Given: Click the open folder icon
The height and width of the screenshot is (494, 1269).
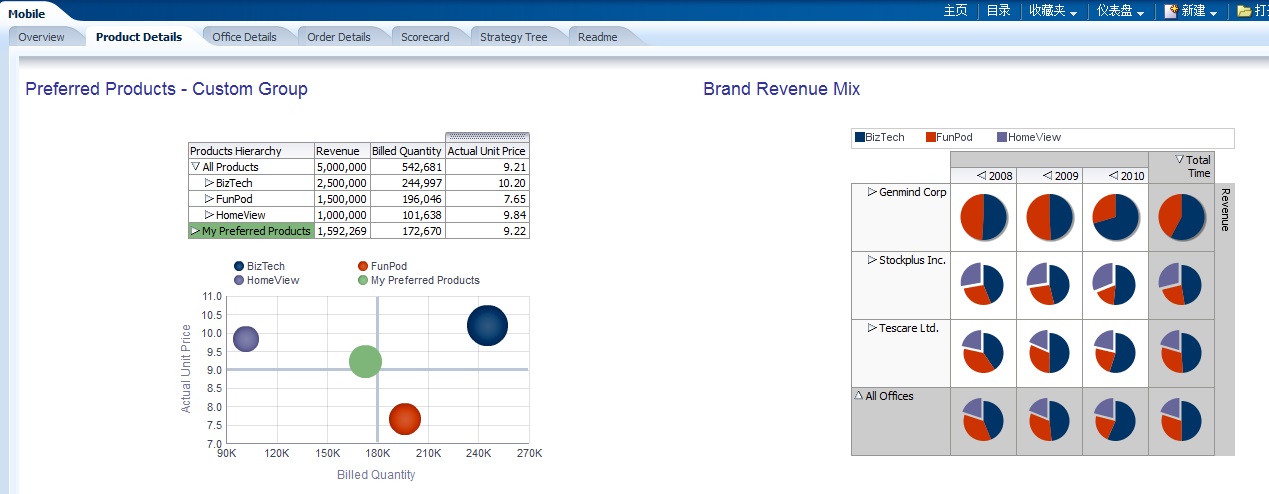Looking at the screenshot, I should coord(1244,11).
